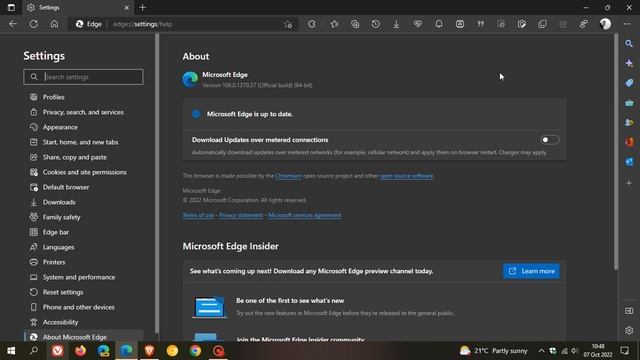This screenshot has width=640, height=360.
Task: Open Cookies and site permissions
Action: 83,172
